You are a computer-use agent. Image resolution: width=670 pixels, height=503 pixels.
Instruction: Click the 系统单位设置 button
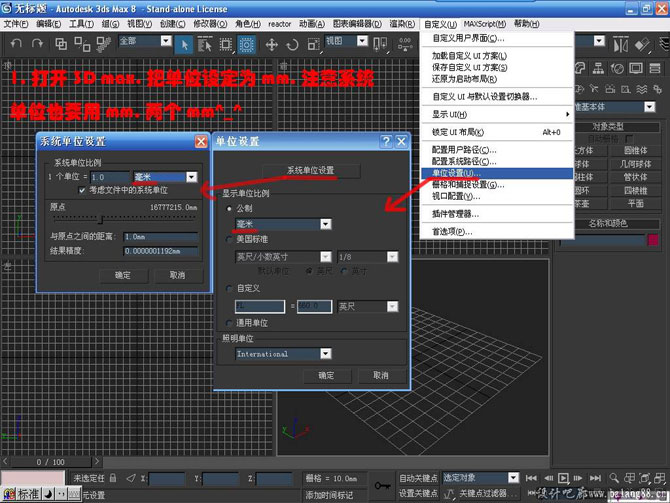(311, 171)
